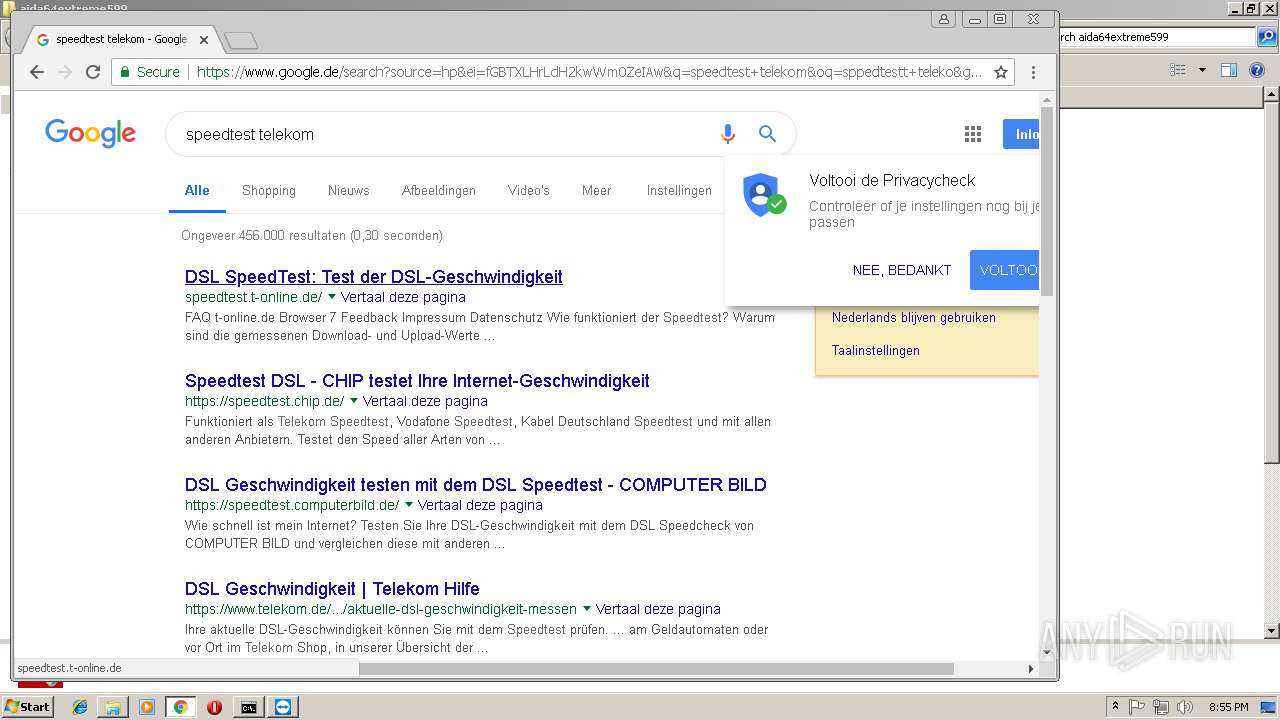This screenshot has width=1280, height=720.
Task: Open the Chrome profile (person) button
Action: 943,19
